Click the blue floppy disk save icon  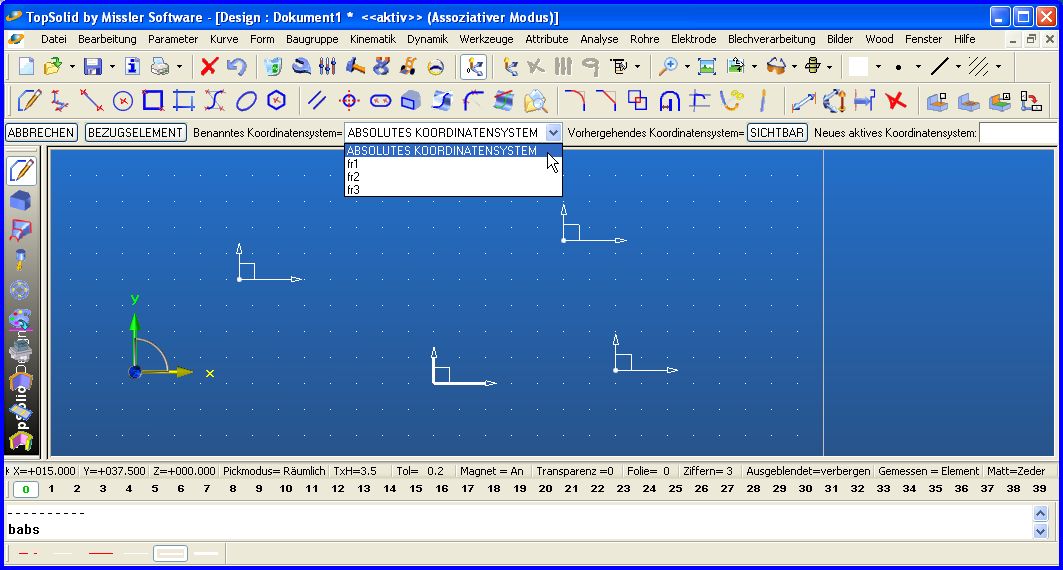pyautogui.click(x=93, y=66)
